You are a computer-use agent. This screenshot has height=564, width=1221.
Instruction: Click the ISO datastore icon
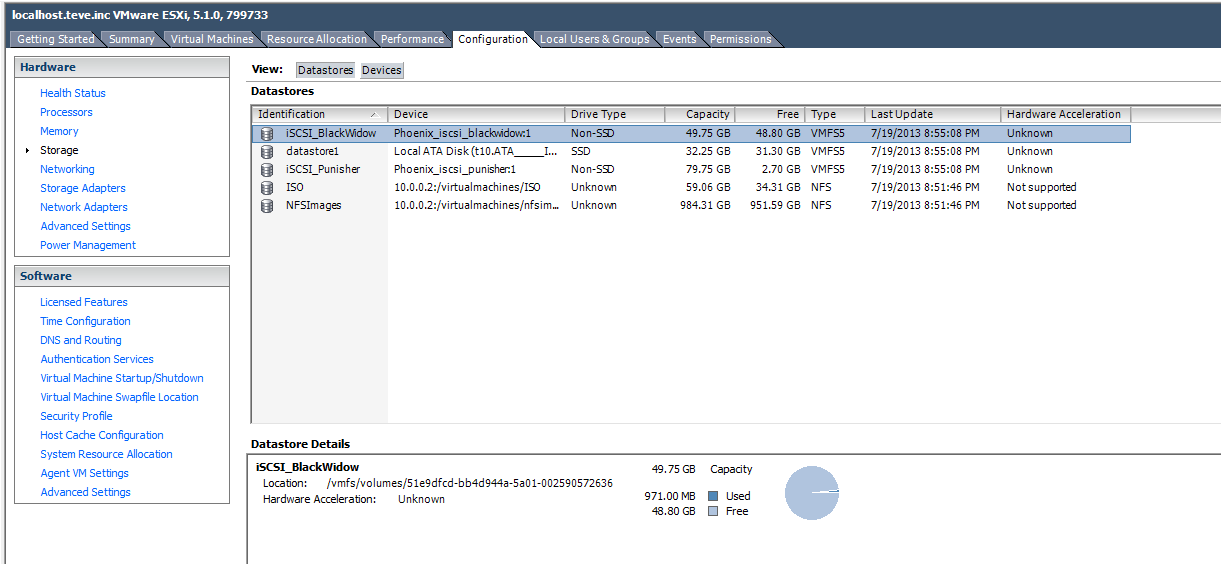pyautogui.click(x=266, y=187)
